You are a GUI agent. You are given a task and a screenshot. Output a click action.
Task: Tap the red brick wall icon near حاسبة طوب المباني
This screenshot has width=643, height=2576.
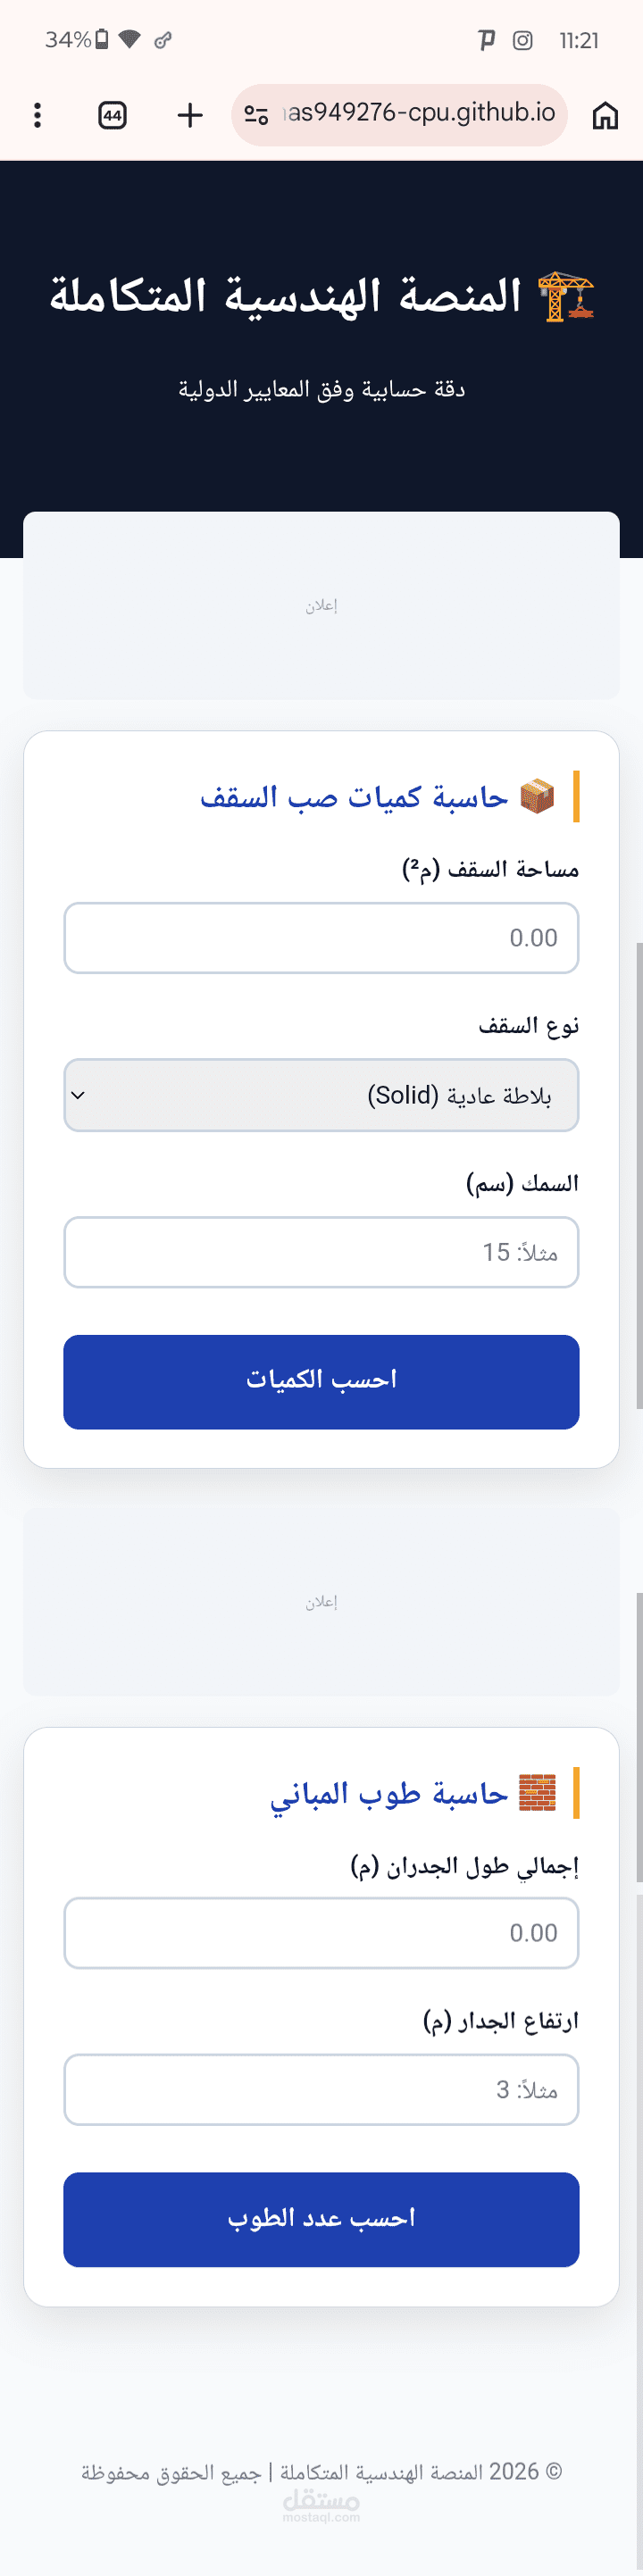537,1790
